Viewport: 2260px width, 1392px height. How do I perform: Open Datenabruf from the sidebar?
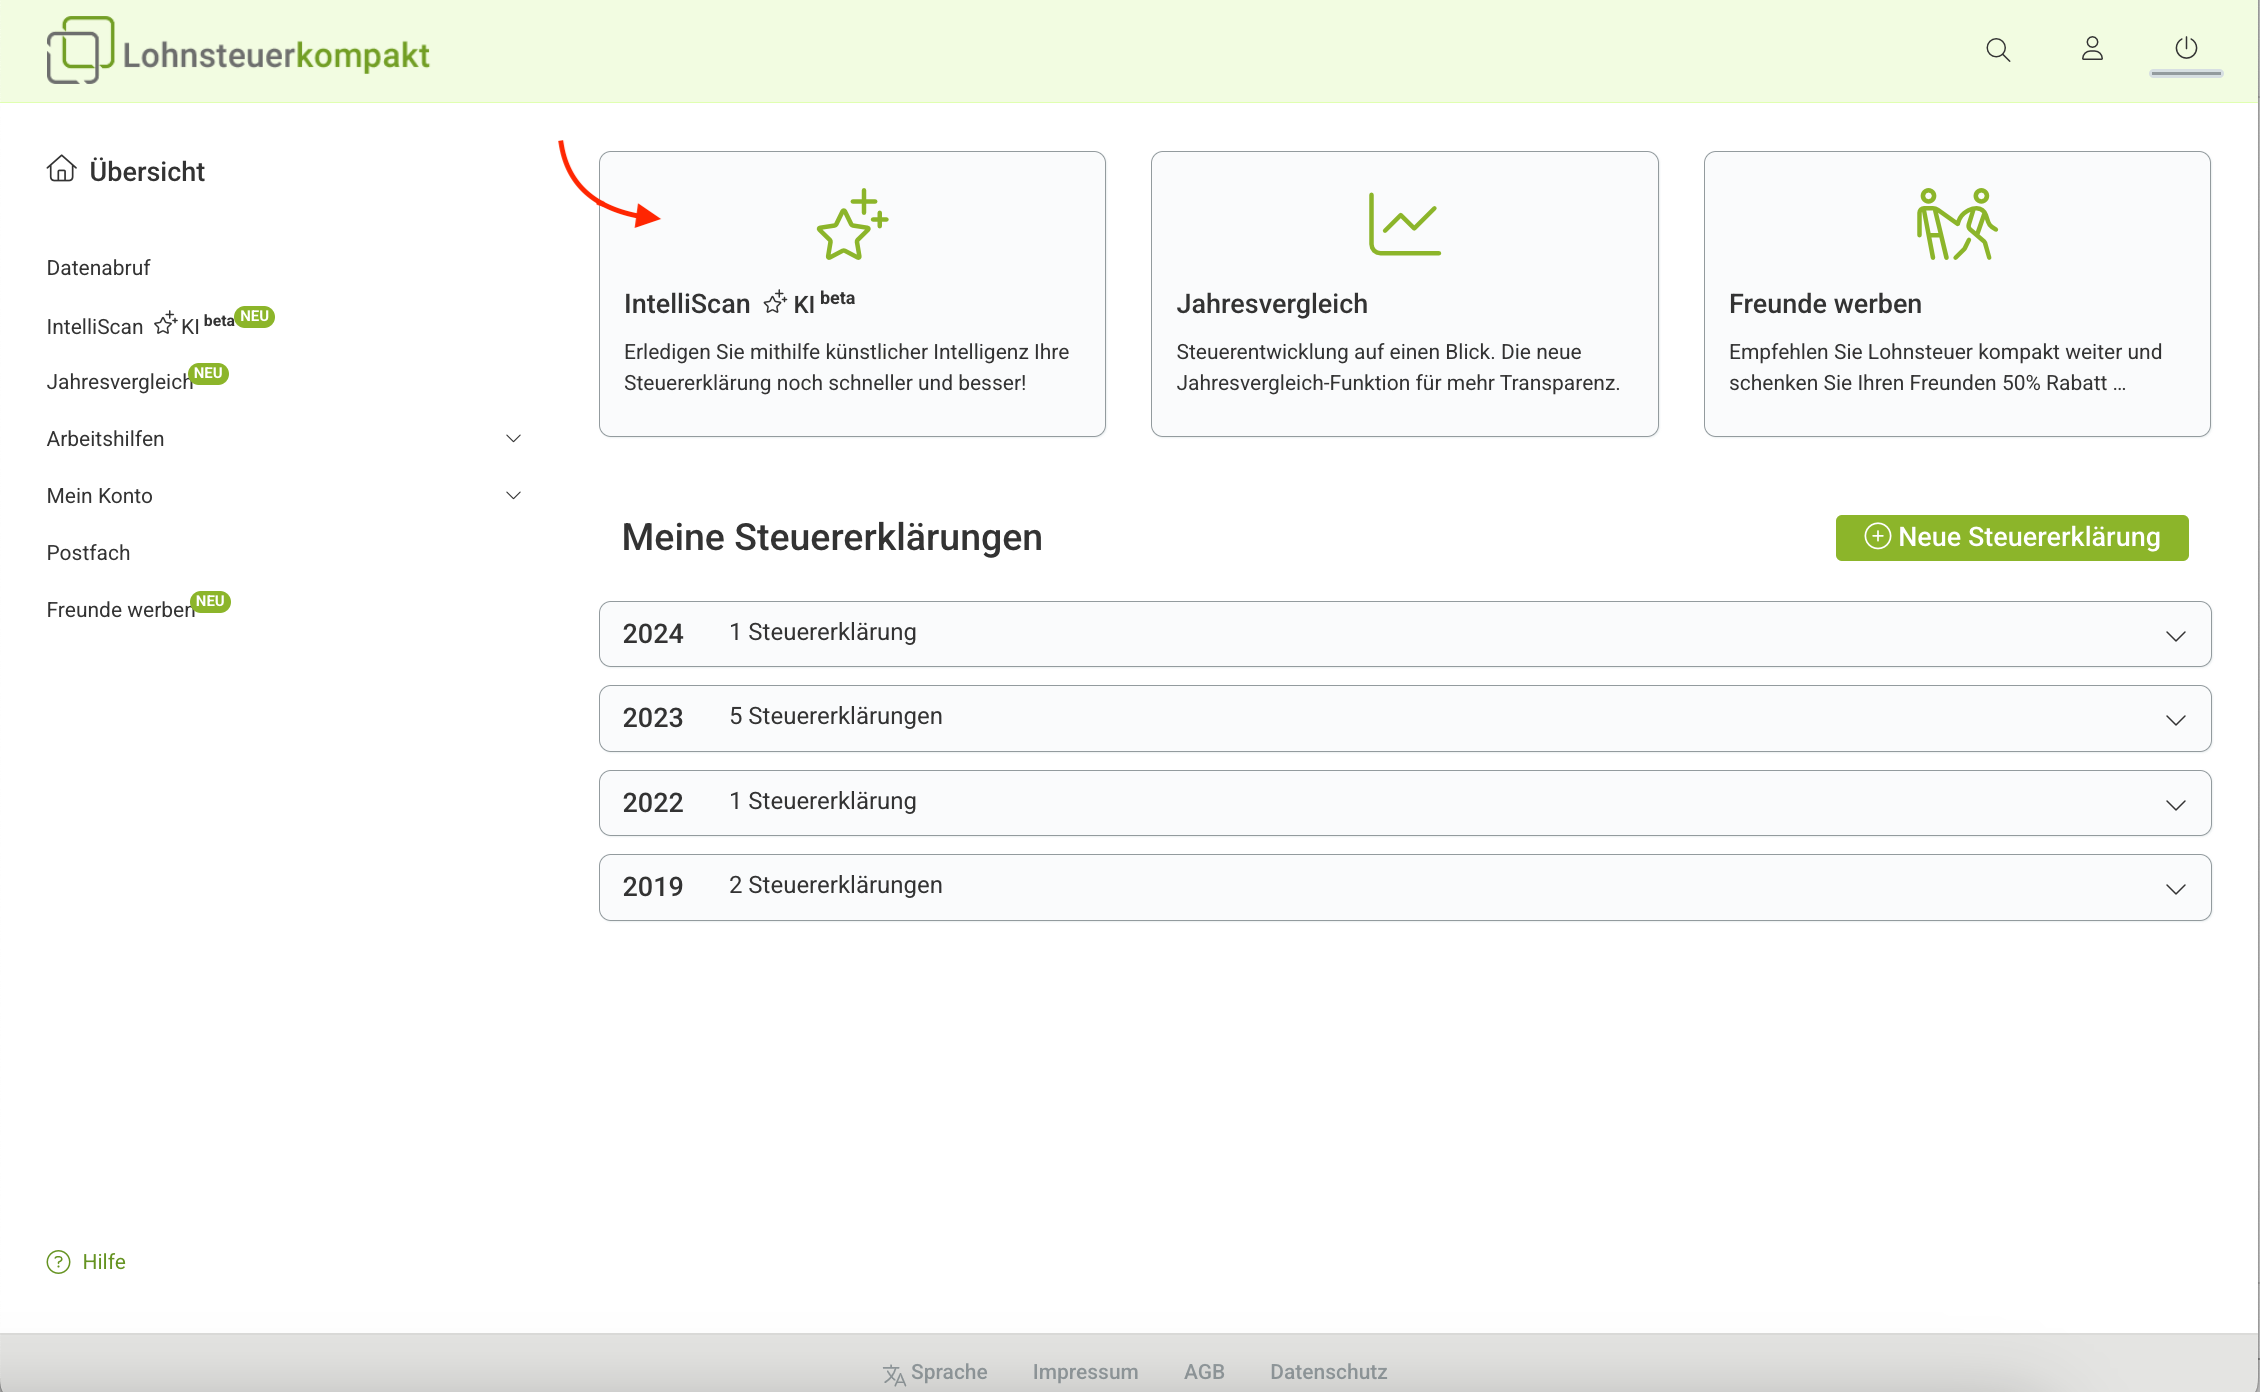tap(98, 267)
